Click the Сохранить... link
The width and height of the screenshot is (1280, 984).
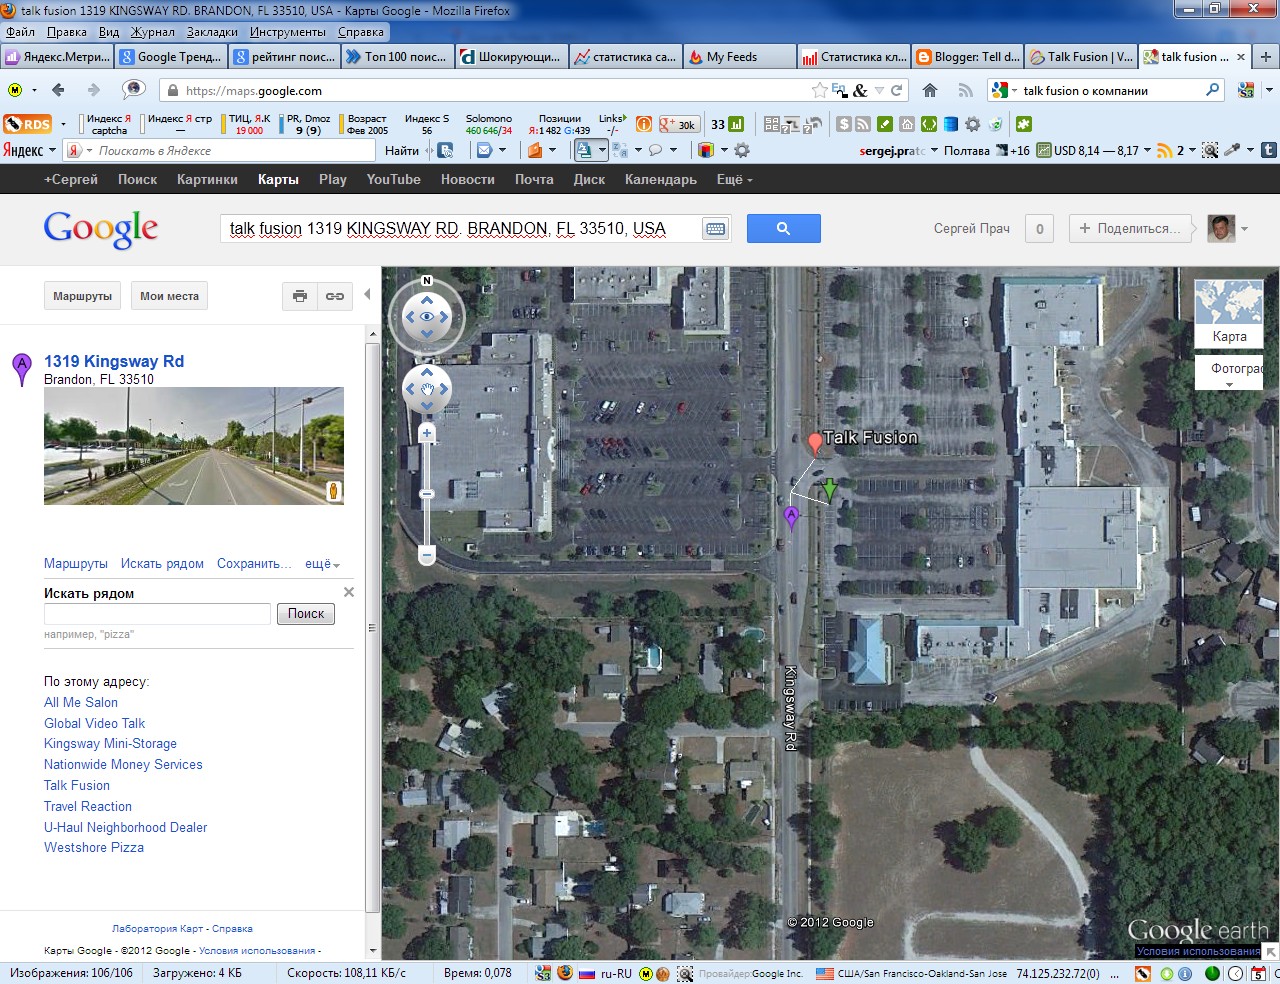pos(255,564)
